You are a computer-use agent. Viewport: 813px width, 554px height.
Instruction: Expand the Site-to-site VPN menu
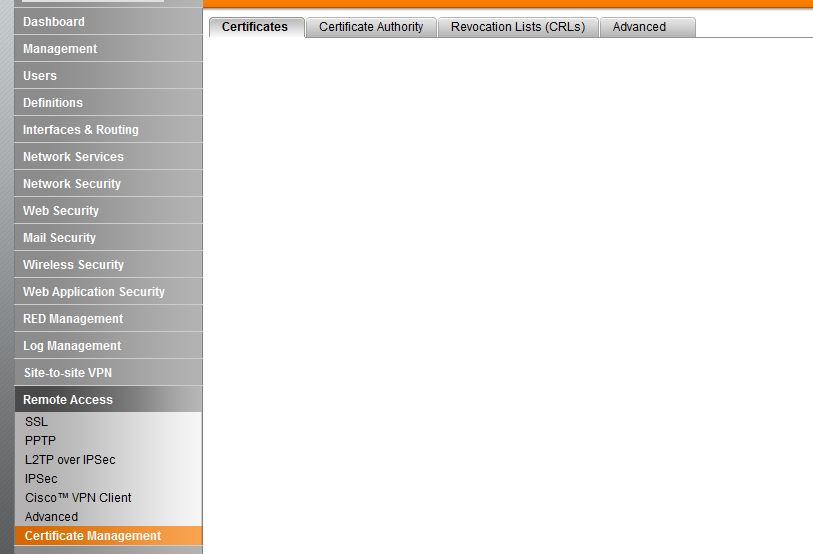point(67,373)
